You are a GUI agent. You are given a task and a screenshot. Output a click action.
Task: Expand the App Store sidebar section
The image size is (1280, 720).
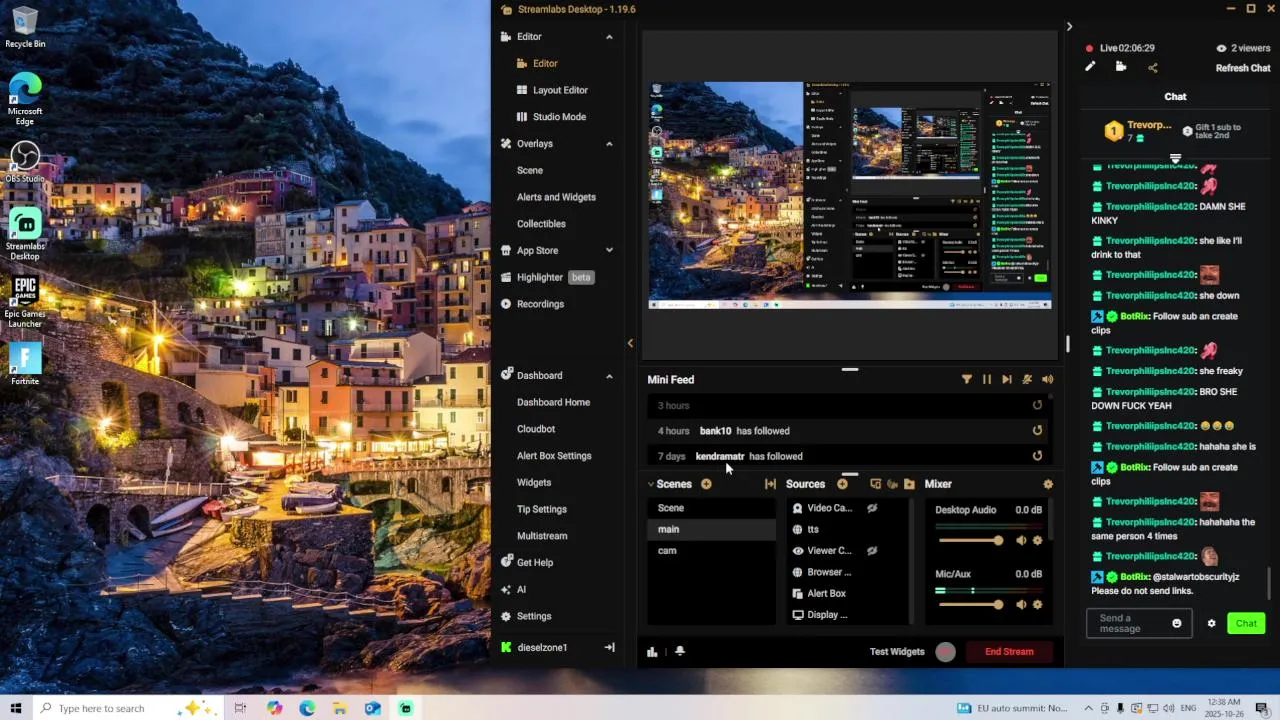[609, 251]
